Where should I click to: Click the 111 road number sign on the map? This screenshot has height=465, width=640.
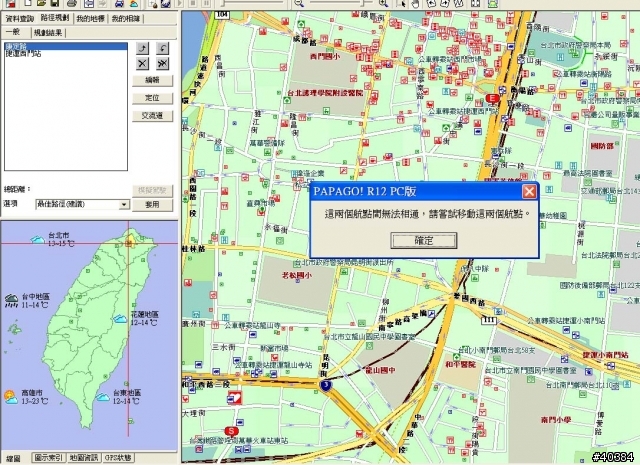(x=489, y=320)
